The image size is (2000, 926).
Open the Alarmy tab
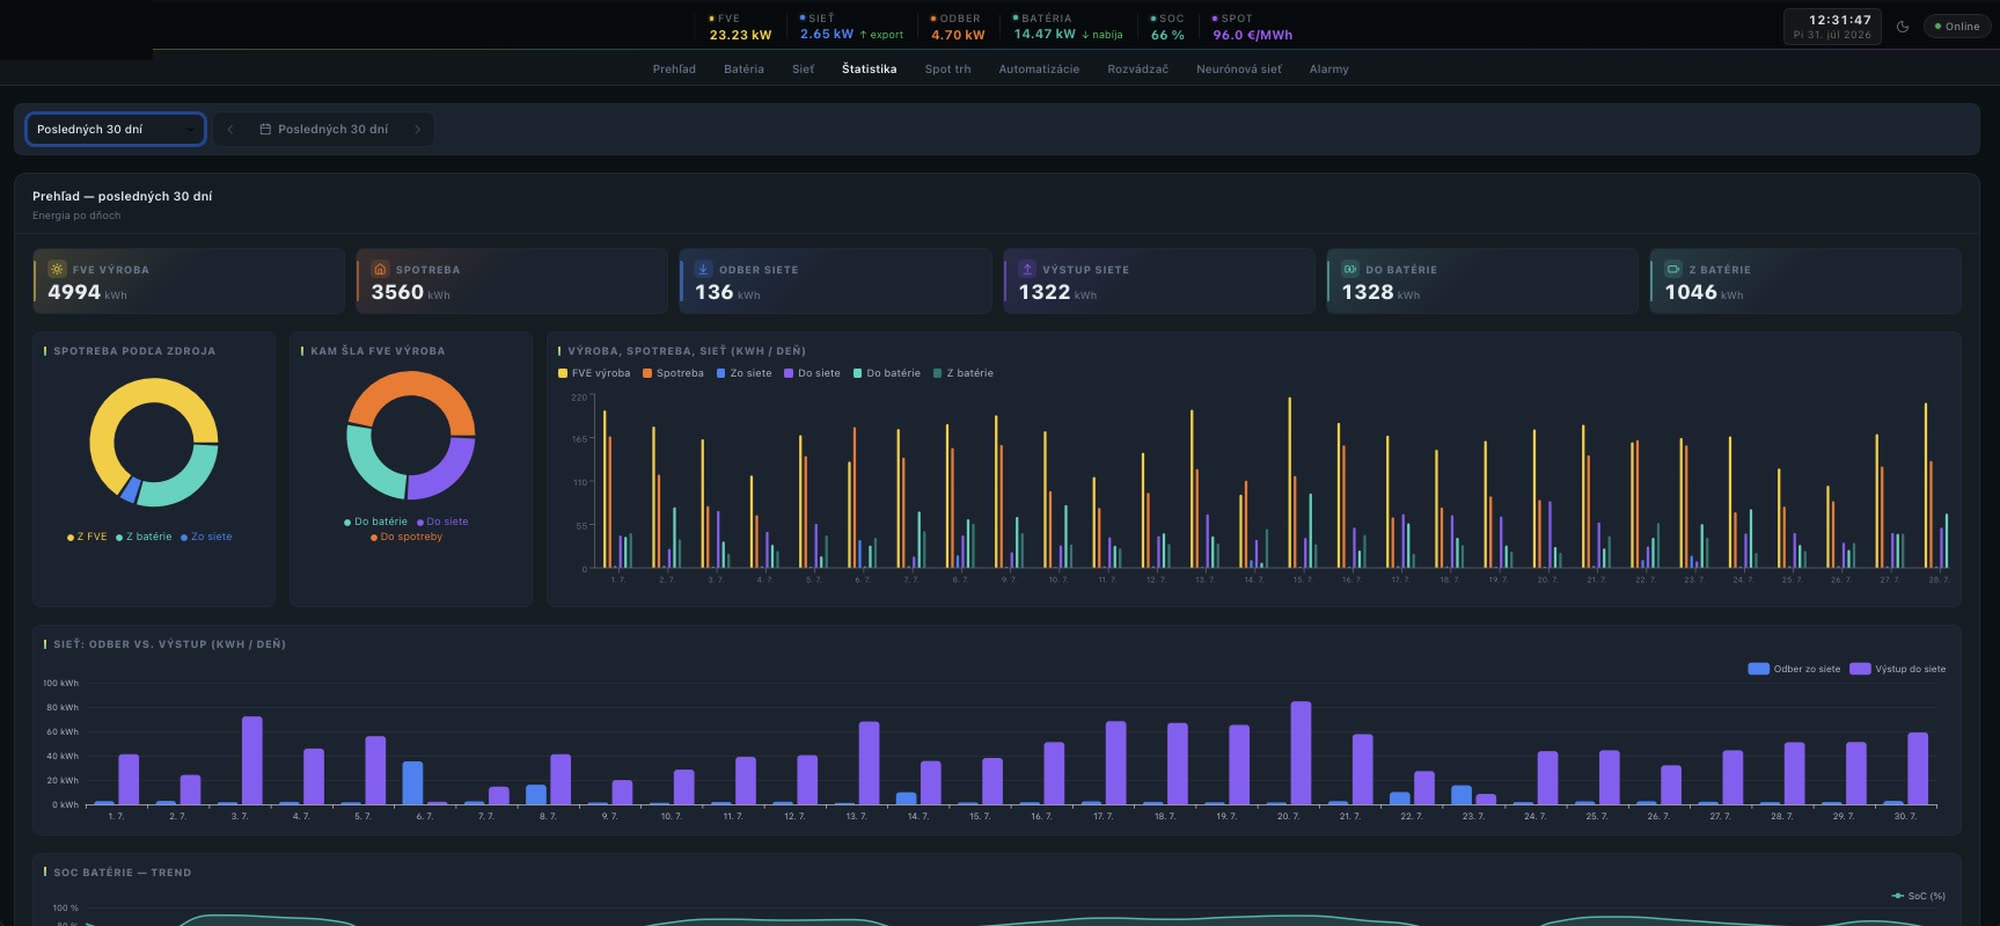[x=1329, y=69]
